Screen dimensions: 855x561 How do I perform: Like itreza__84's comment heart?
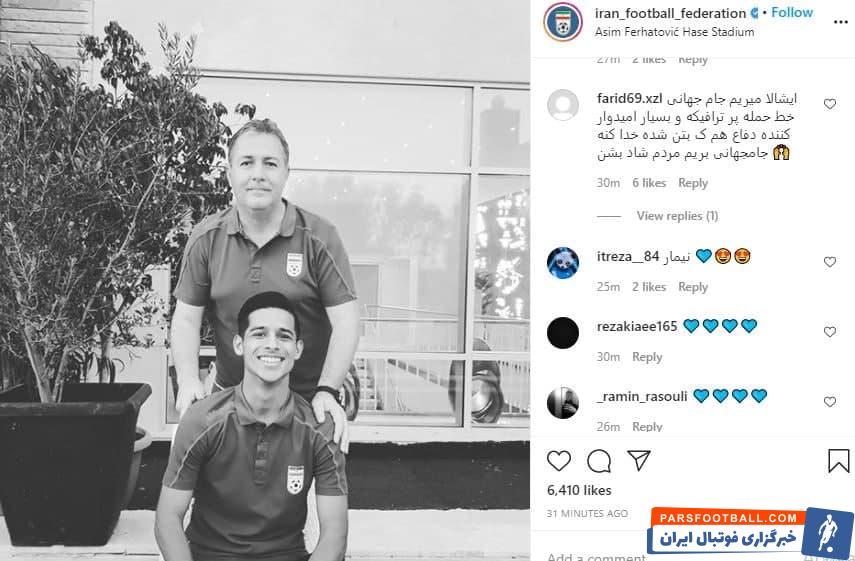[x=830, y=262]
